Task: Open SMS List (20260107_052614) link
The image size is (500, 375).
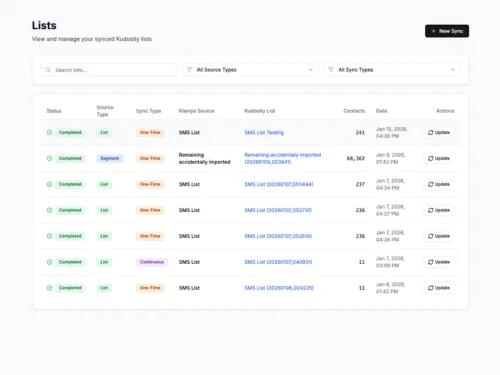Action: (278, 236)
